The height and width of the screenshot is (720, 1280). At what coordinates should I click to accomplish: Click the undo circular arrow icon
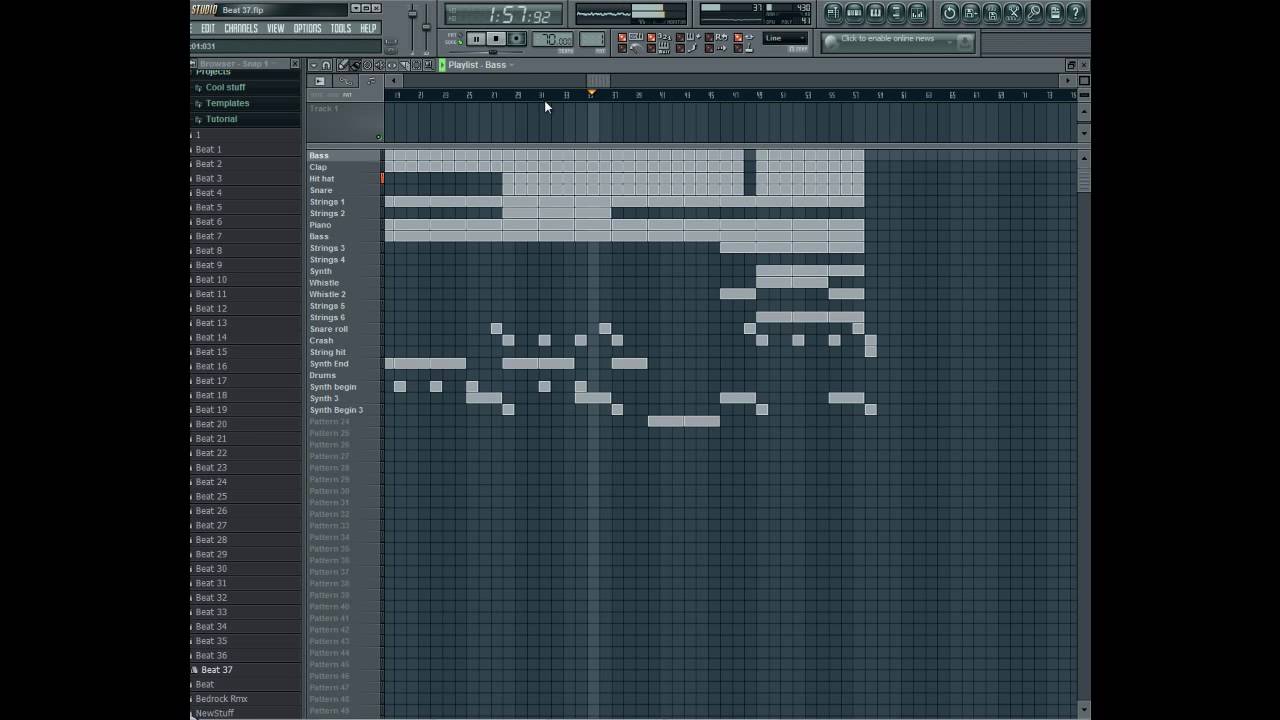pyautogui.click(x=950, y=13)
